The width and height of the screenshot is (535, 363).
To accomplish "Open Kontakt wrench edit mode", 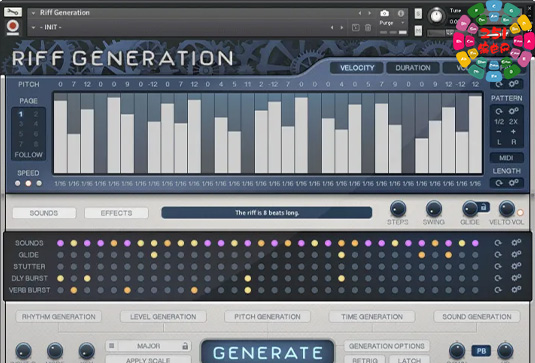I will point(13,12).
